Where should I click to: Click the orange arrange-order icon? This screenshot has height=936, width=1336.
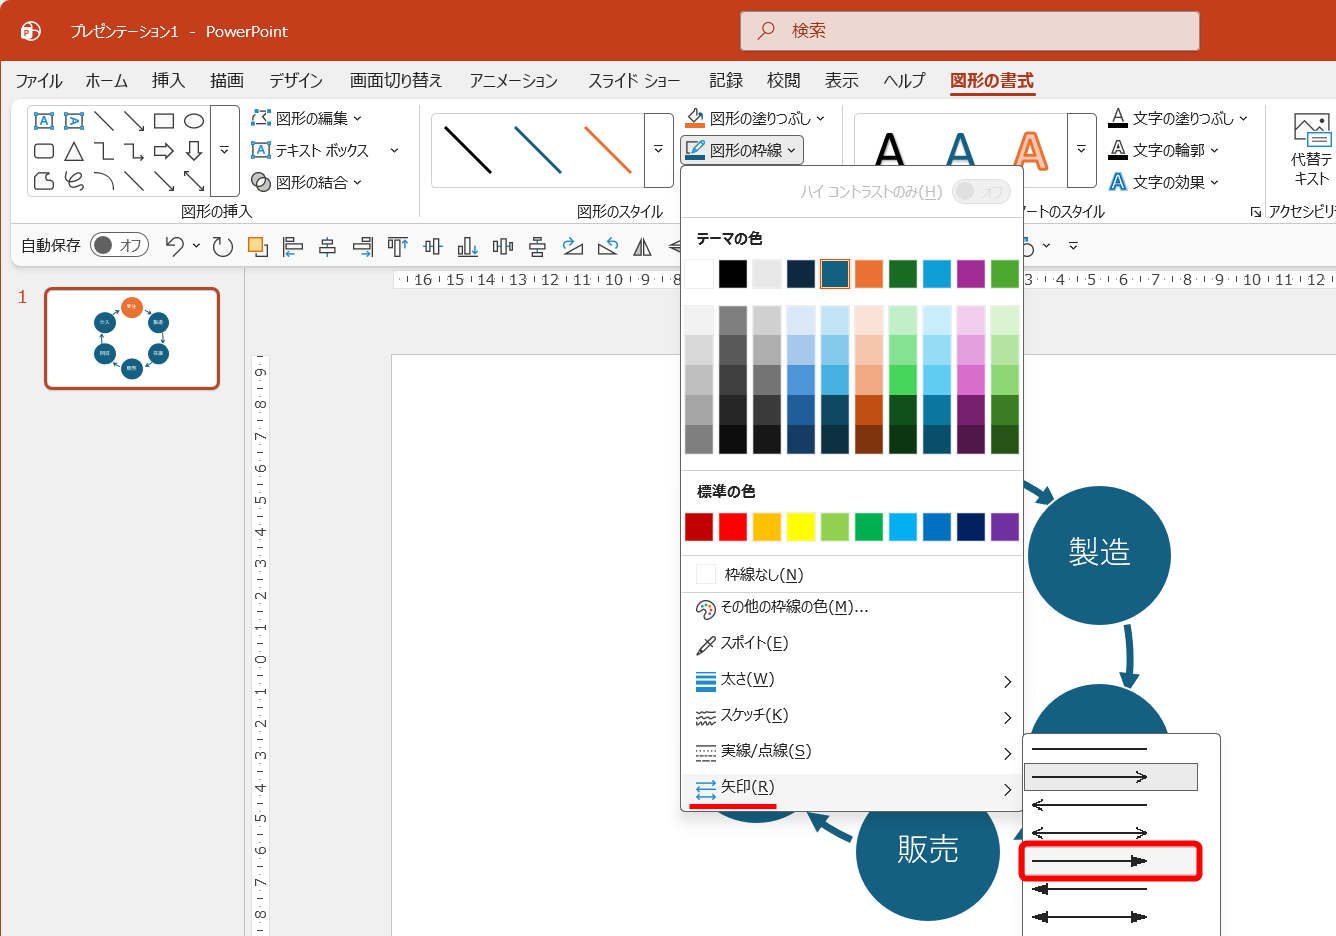pyautogui.click(x=257, y=246)
